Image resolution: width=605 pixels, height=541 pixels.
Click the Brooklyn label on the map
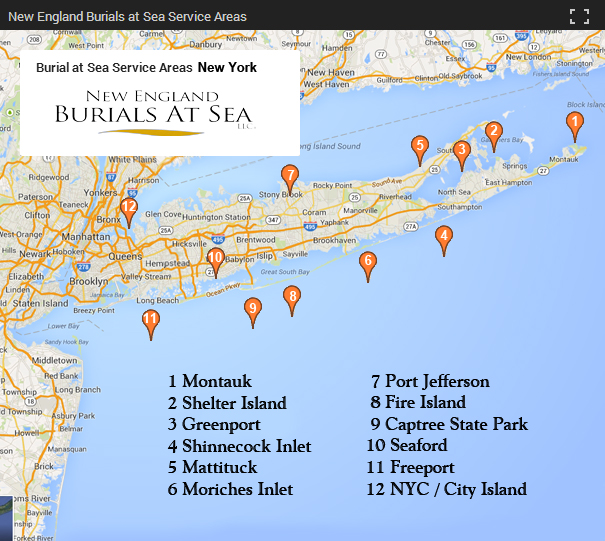(88, 283)
